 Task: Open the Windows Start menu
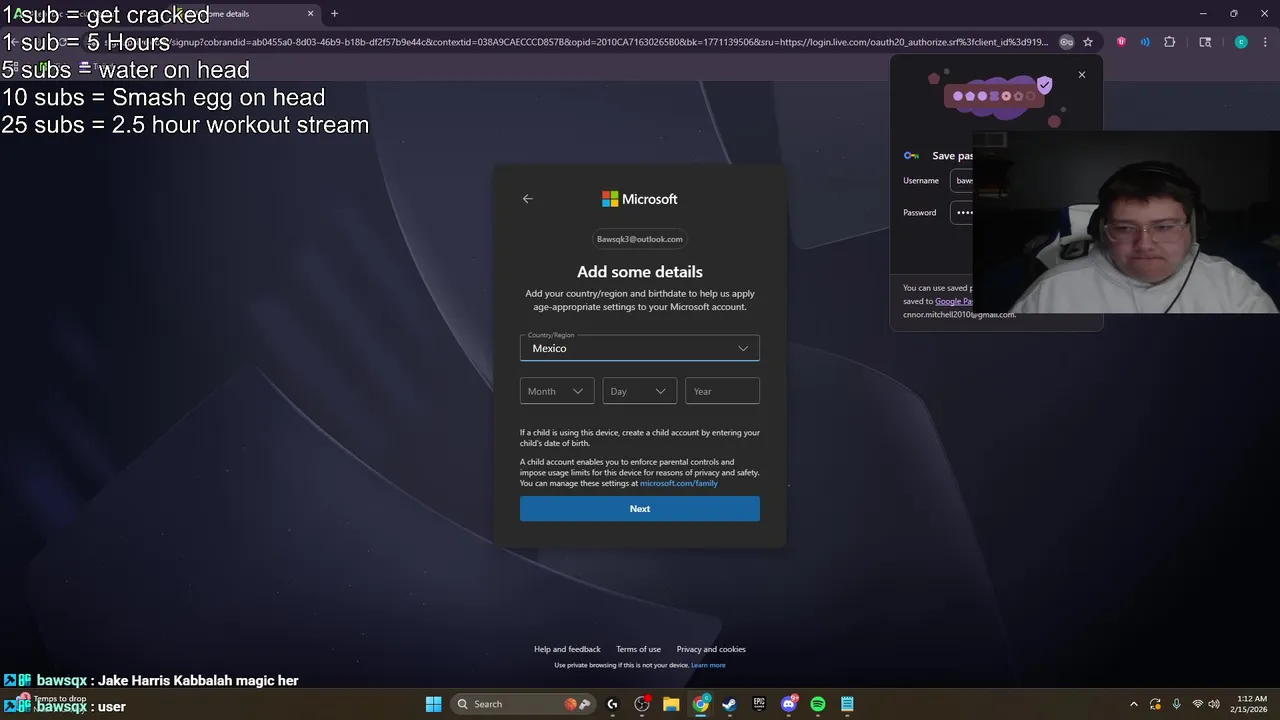click(x=433, y=704)
